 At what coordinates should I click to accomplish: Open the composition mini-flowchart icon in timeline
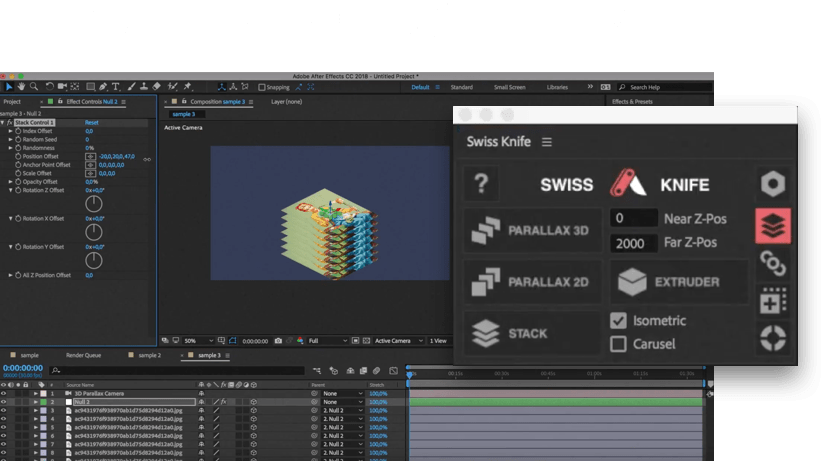tap(317, 371)
